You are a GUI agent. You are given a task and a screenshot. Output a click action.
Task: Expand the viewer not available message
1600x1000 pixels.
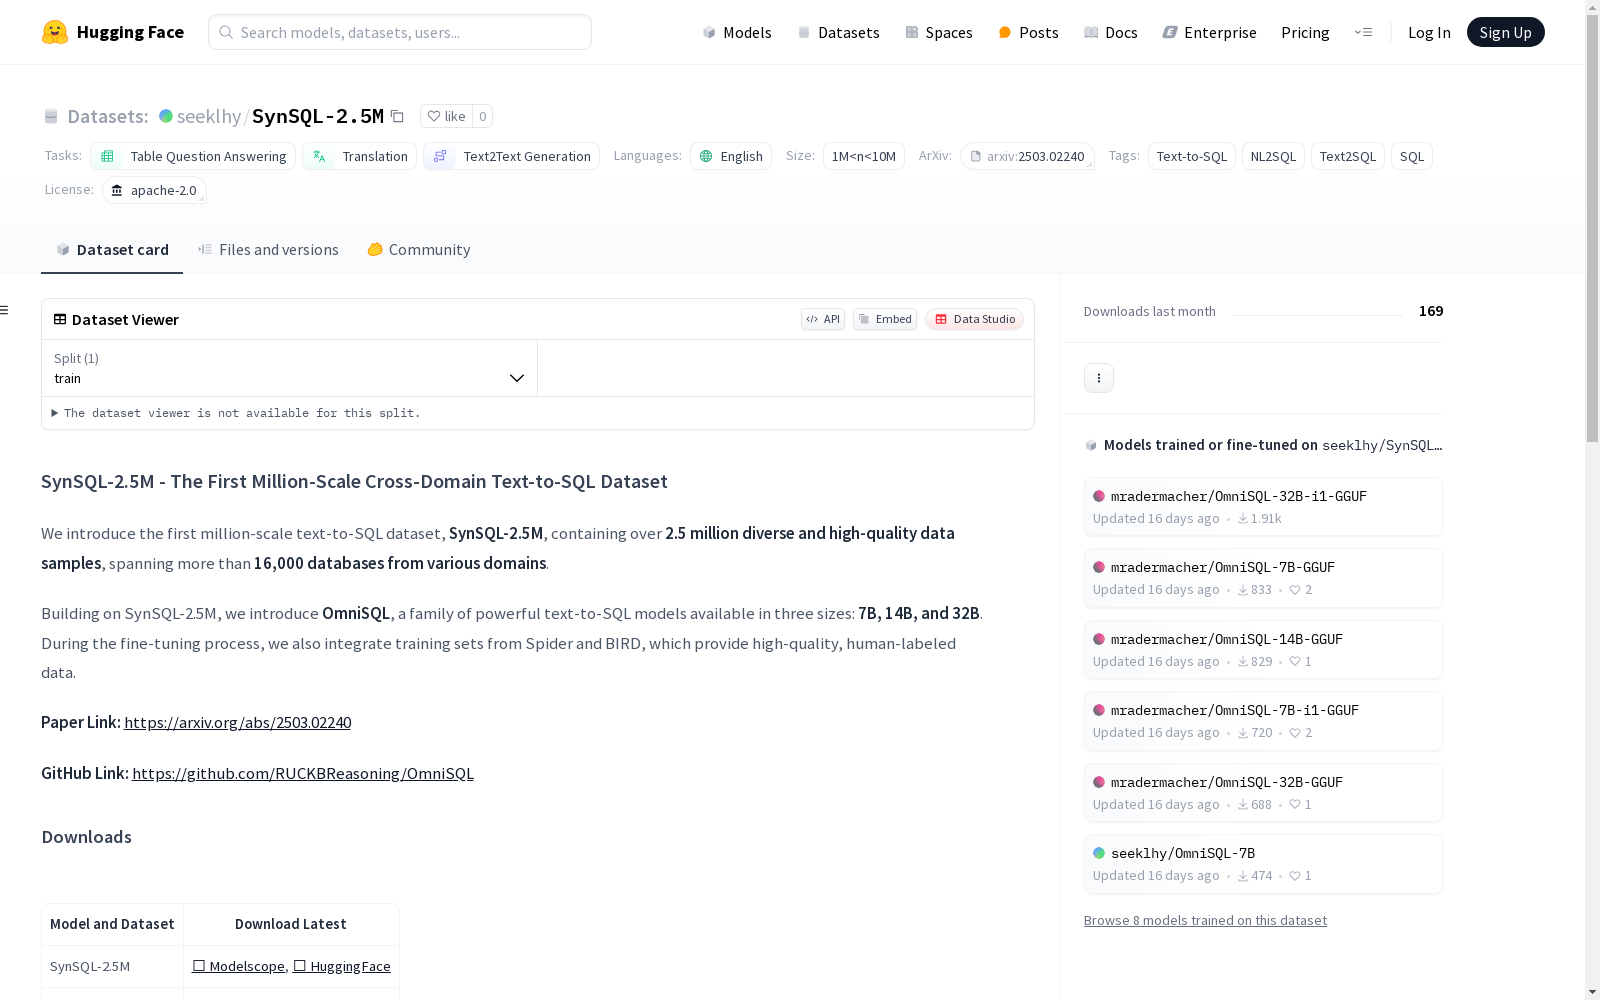point(236,413)
